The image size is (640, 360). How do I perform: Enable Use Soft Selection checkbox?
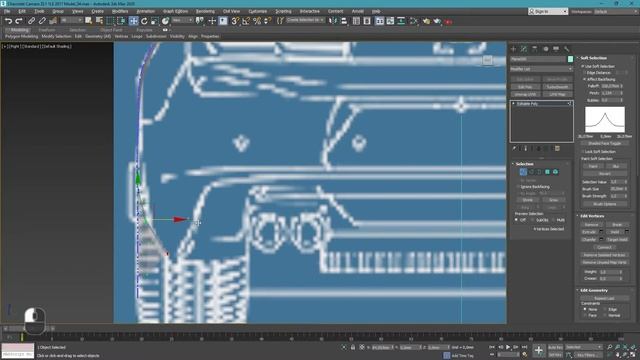[x=583, y=66]
